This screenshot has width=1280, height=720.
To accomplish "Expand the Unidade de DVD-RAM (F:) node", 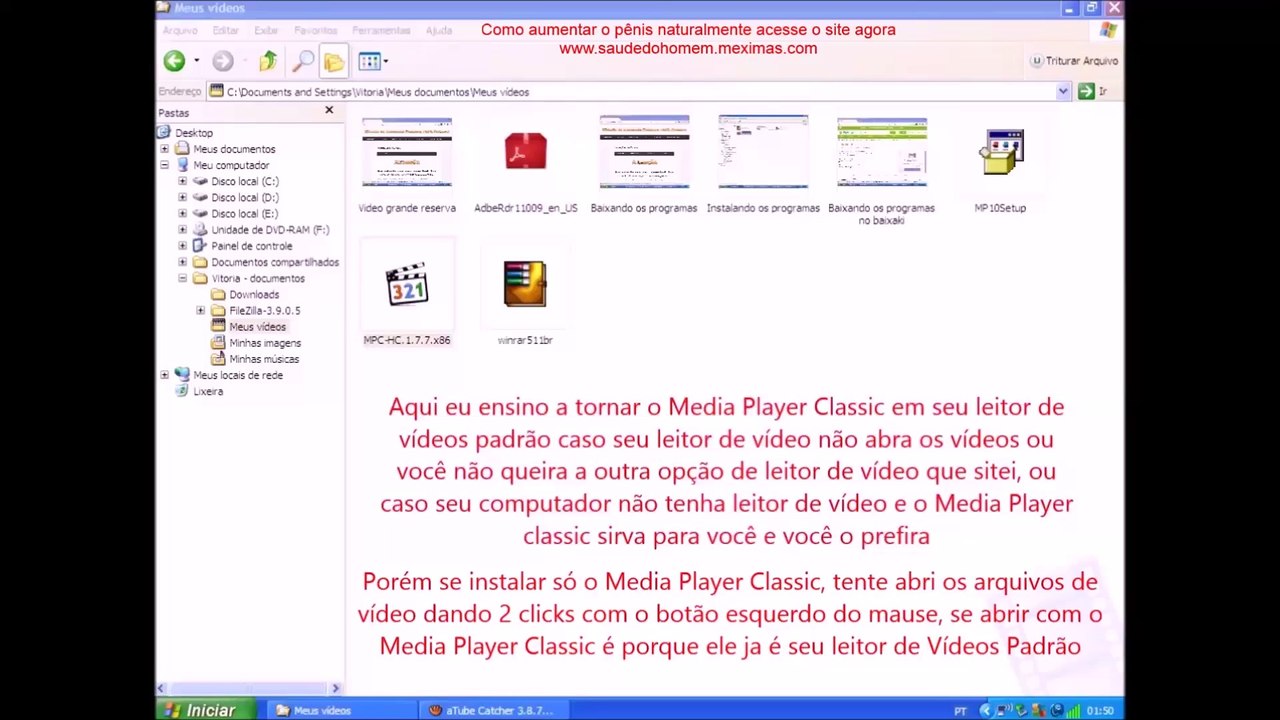I will pyautogui.click(x=182, y=229).
